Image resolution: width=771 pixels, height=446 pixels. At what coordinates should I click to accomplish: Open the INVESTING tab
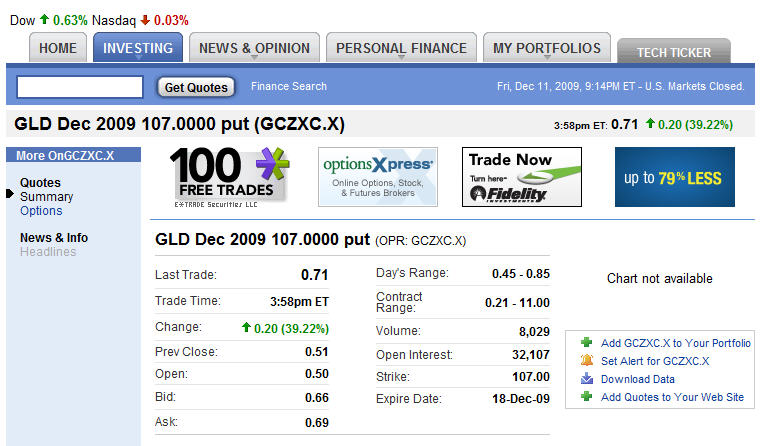point(138,48)
